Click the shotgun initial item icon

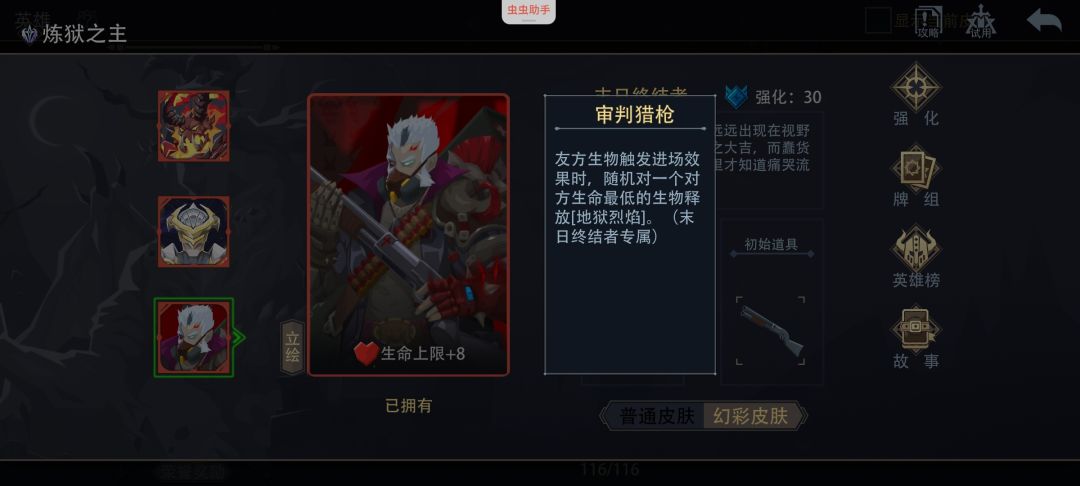point(771,330)
